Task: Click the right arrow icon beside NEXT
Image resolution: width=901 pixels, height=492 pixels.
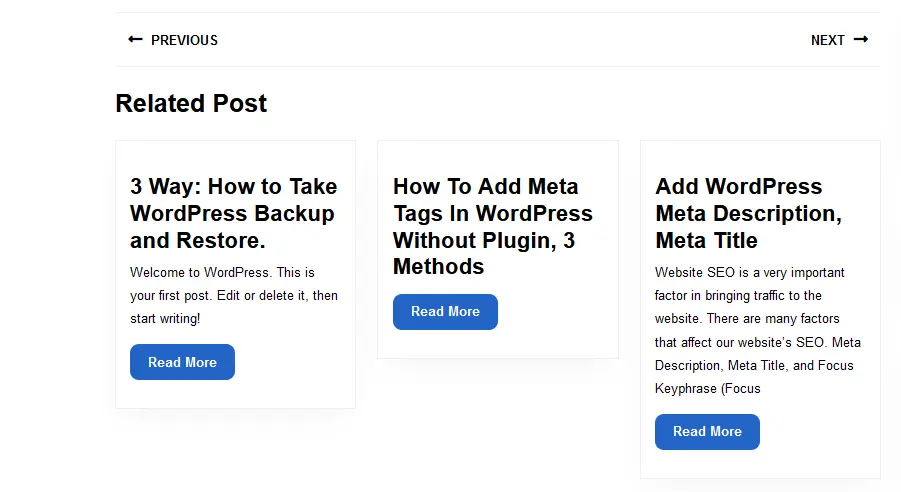Action: [x=861, y=39]
